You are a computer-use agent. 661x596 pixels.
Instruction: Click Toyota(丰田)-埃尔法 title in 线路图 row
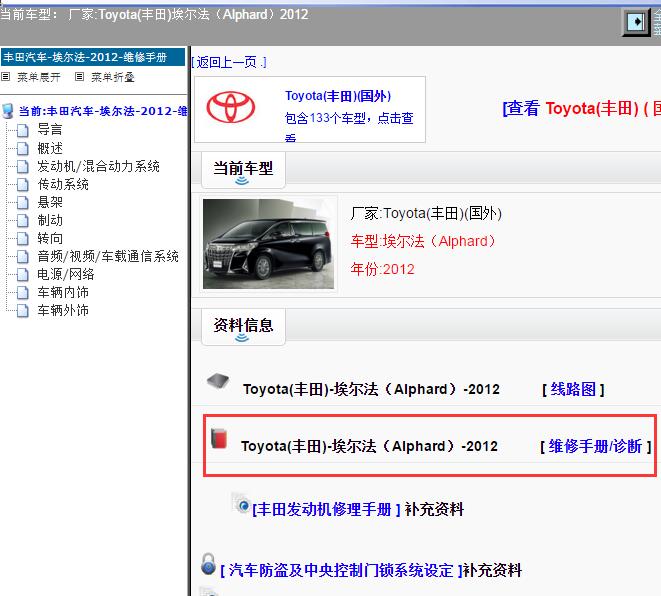(x=371, y=389)
